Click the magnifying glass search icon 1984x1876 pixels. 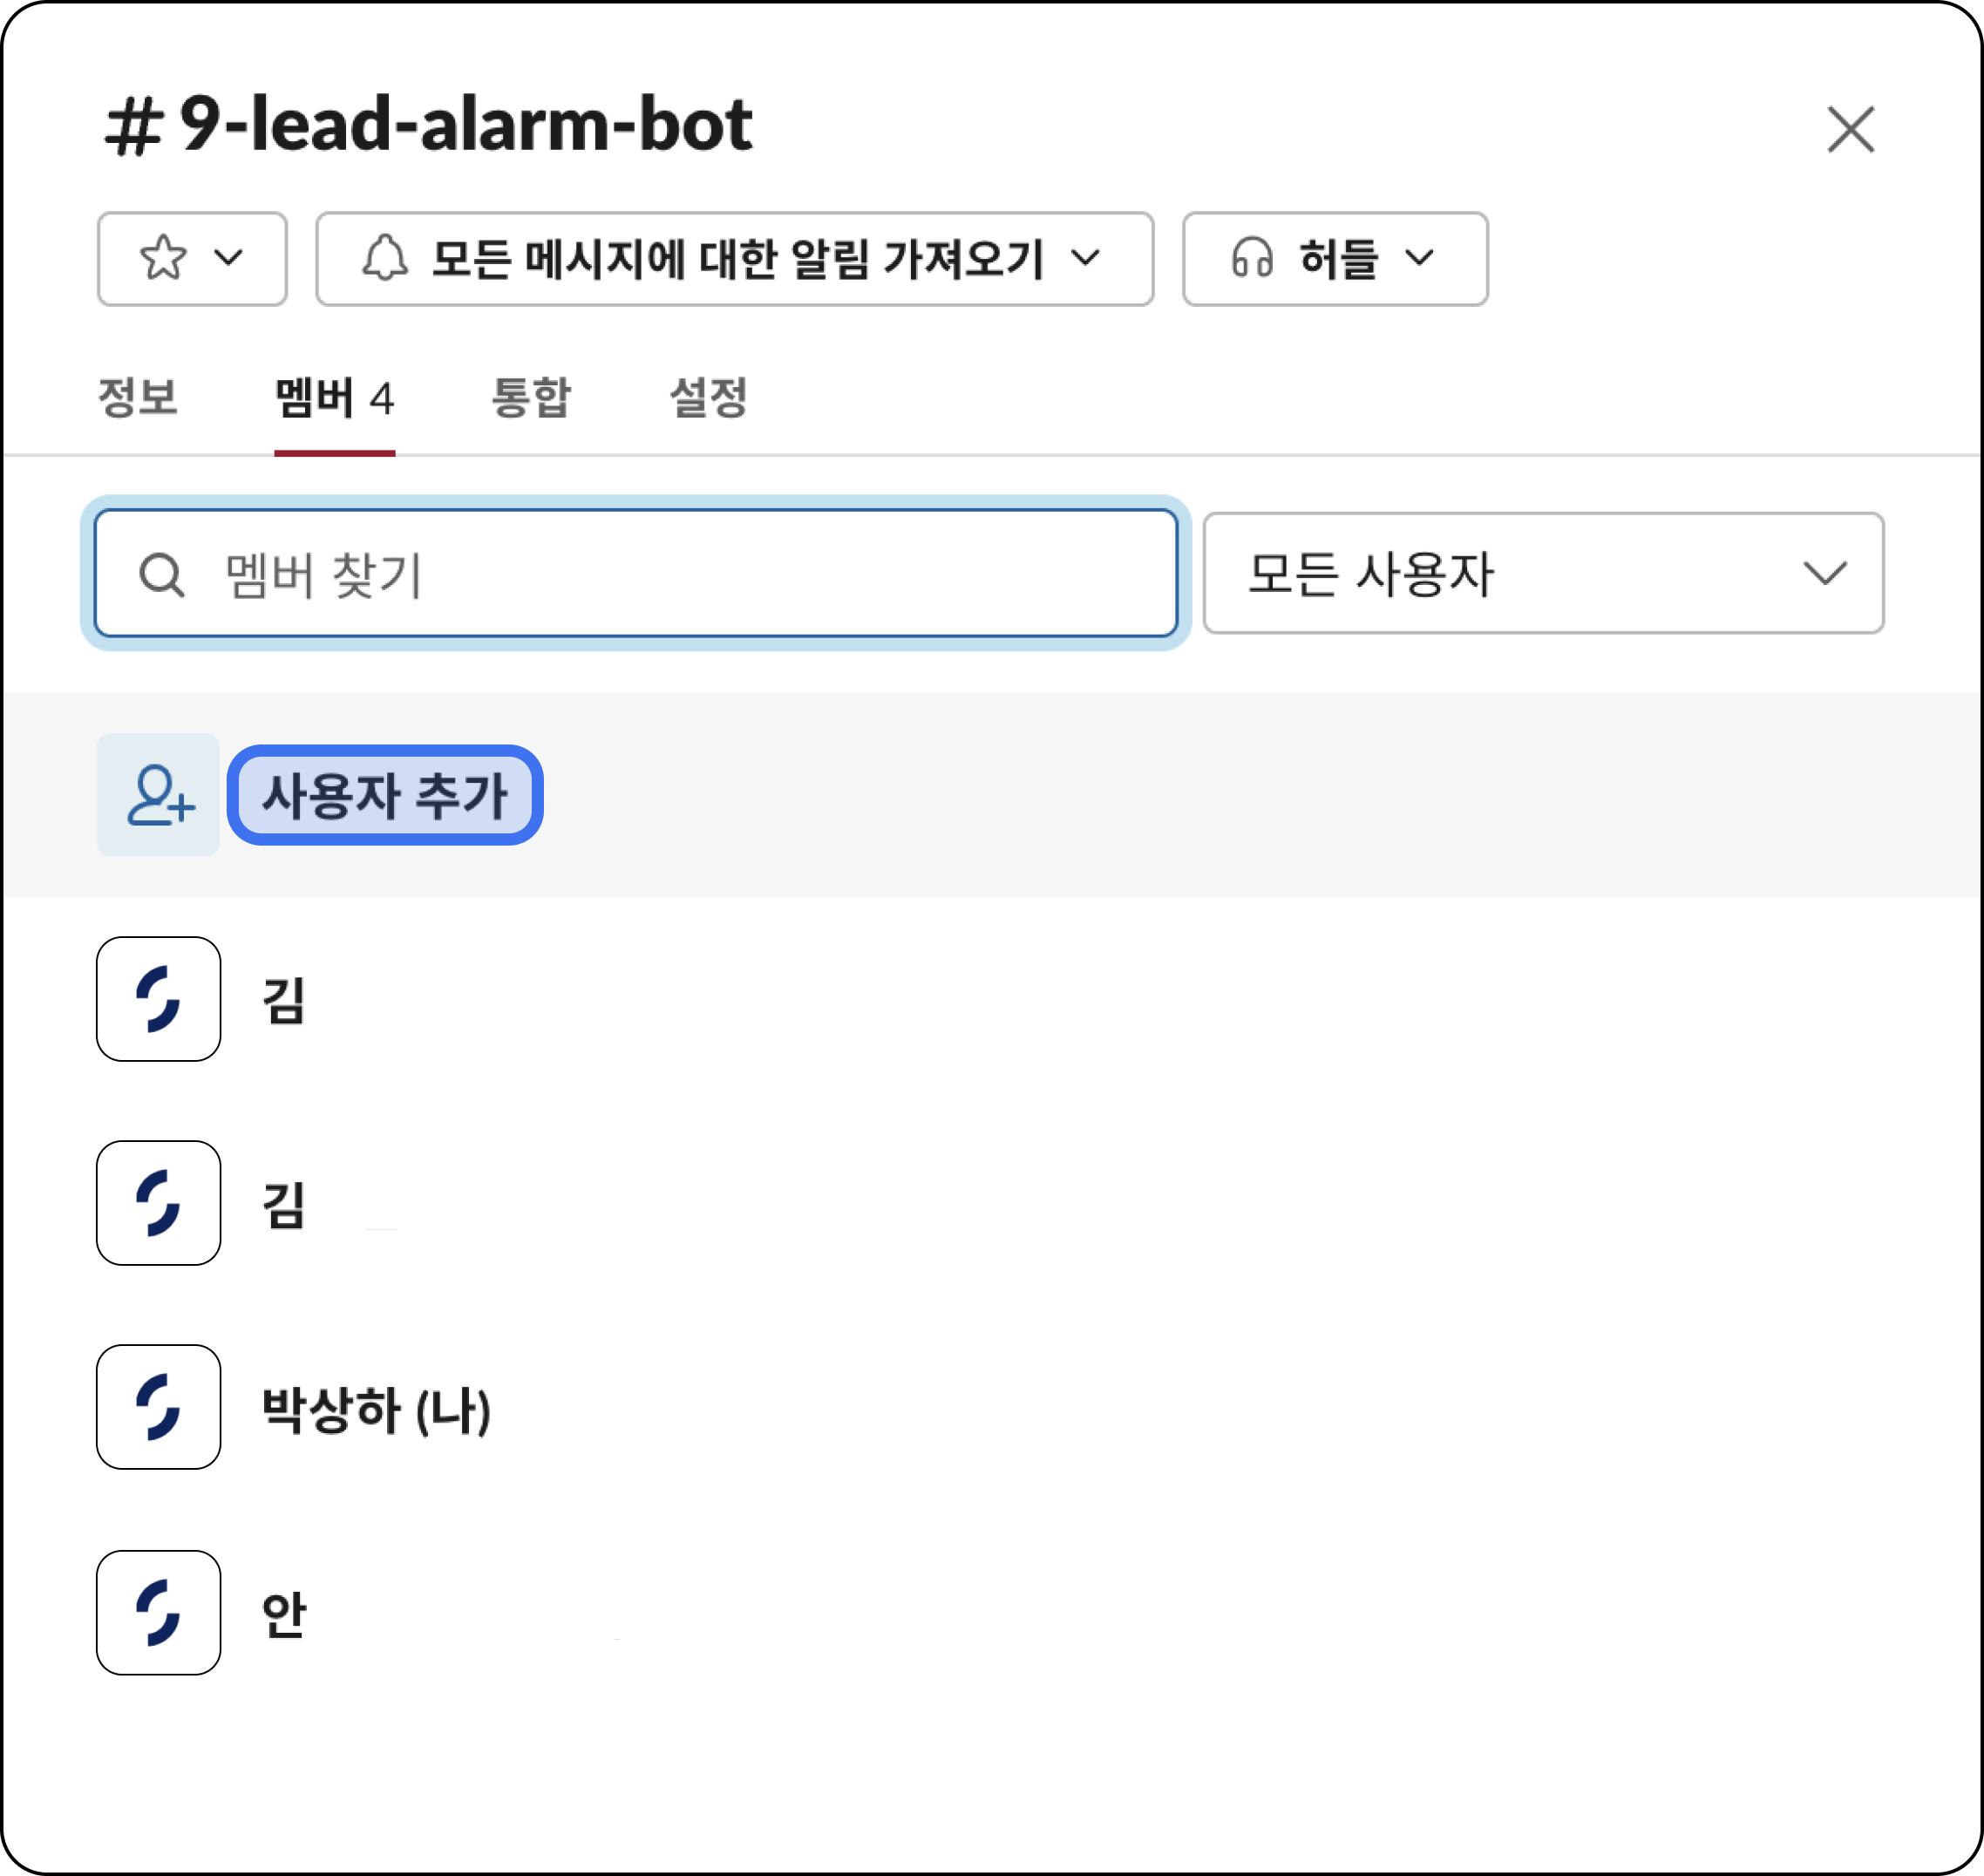[x=163, y=573]
